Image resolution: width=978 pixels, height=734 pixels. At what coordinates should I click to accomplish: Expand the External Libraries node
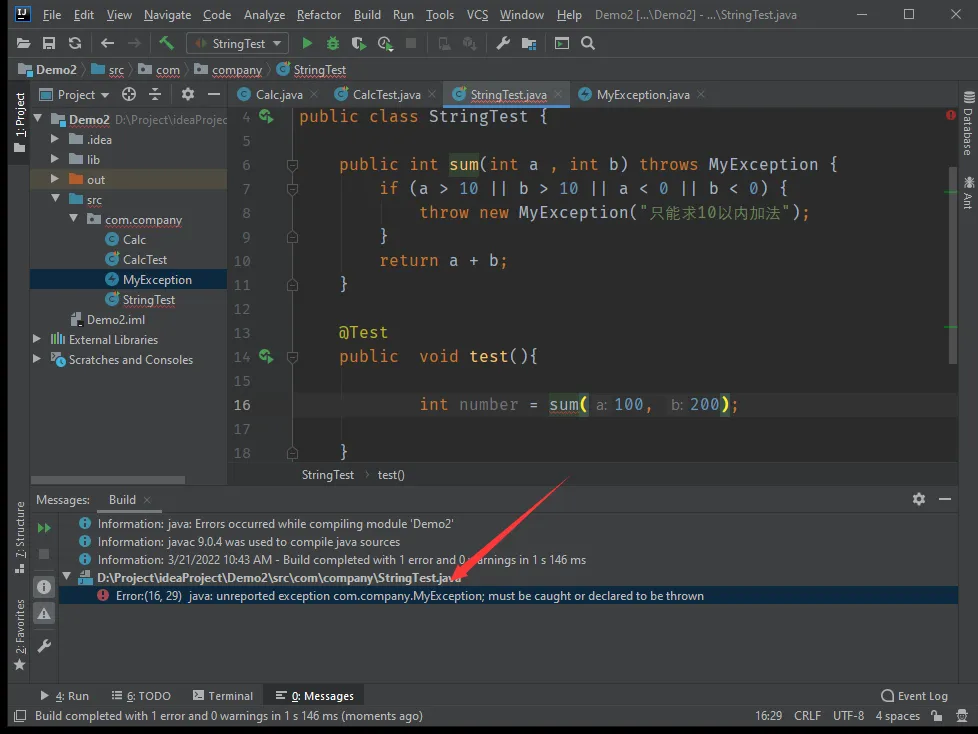[x=38, y=339]
